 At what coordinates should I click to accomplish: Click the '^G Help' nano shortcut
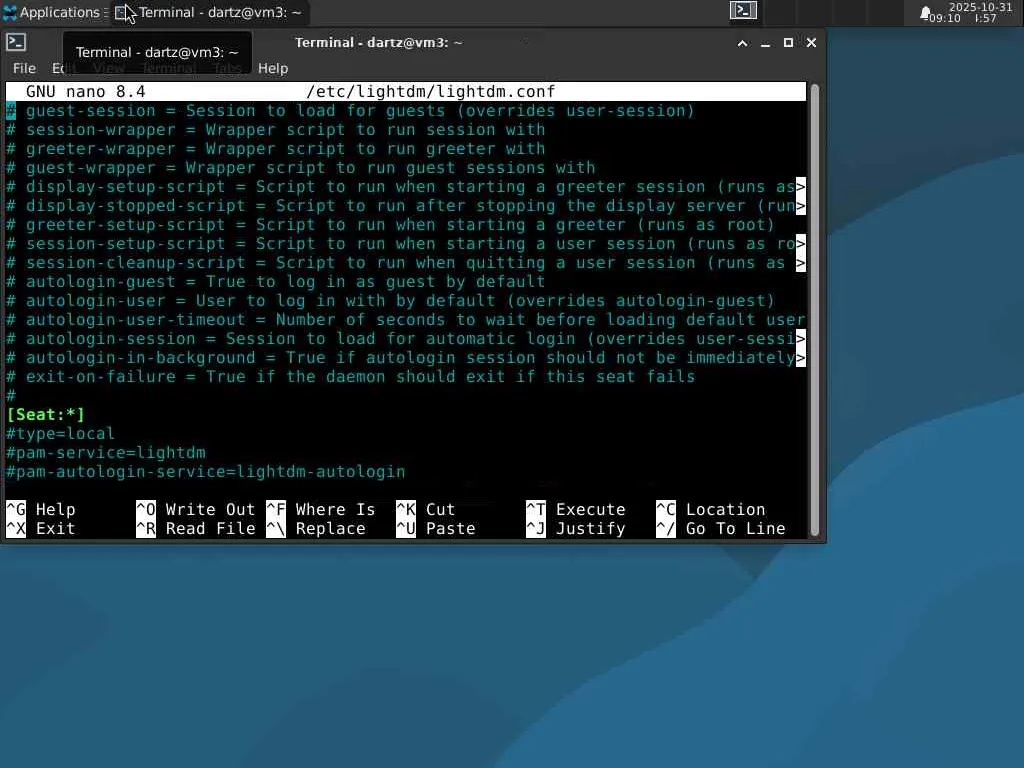click(40, 509)
